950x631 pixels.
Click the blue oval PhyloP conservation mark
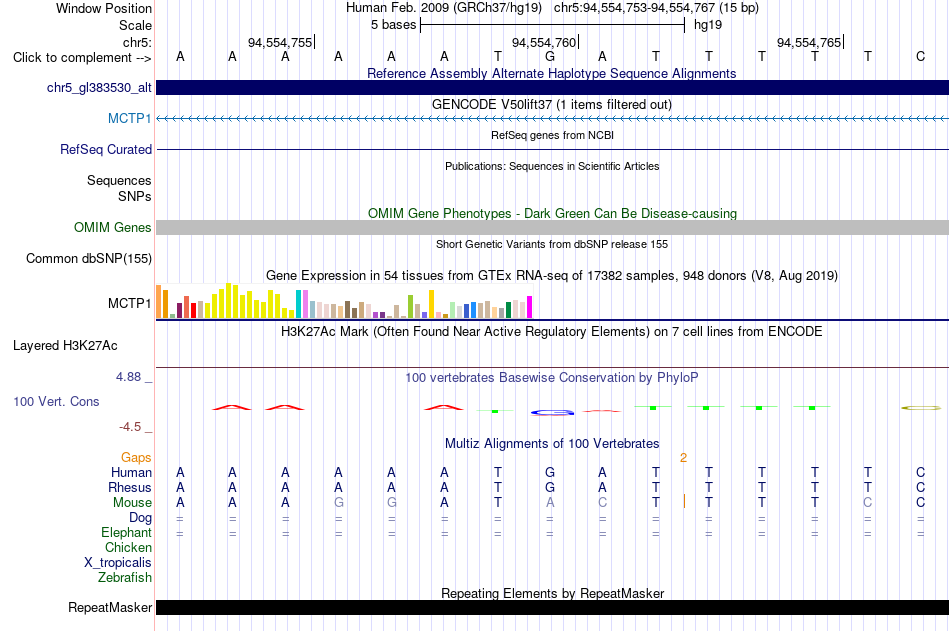click(552, 413)
